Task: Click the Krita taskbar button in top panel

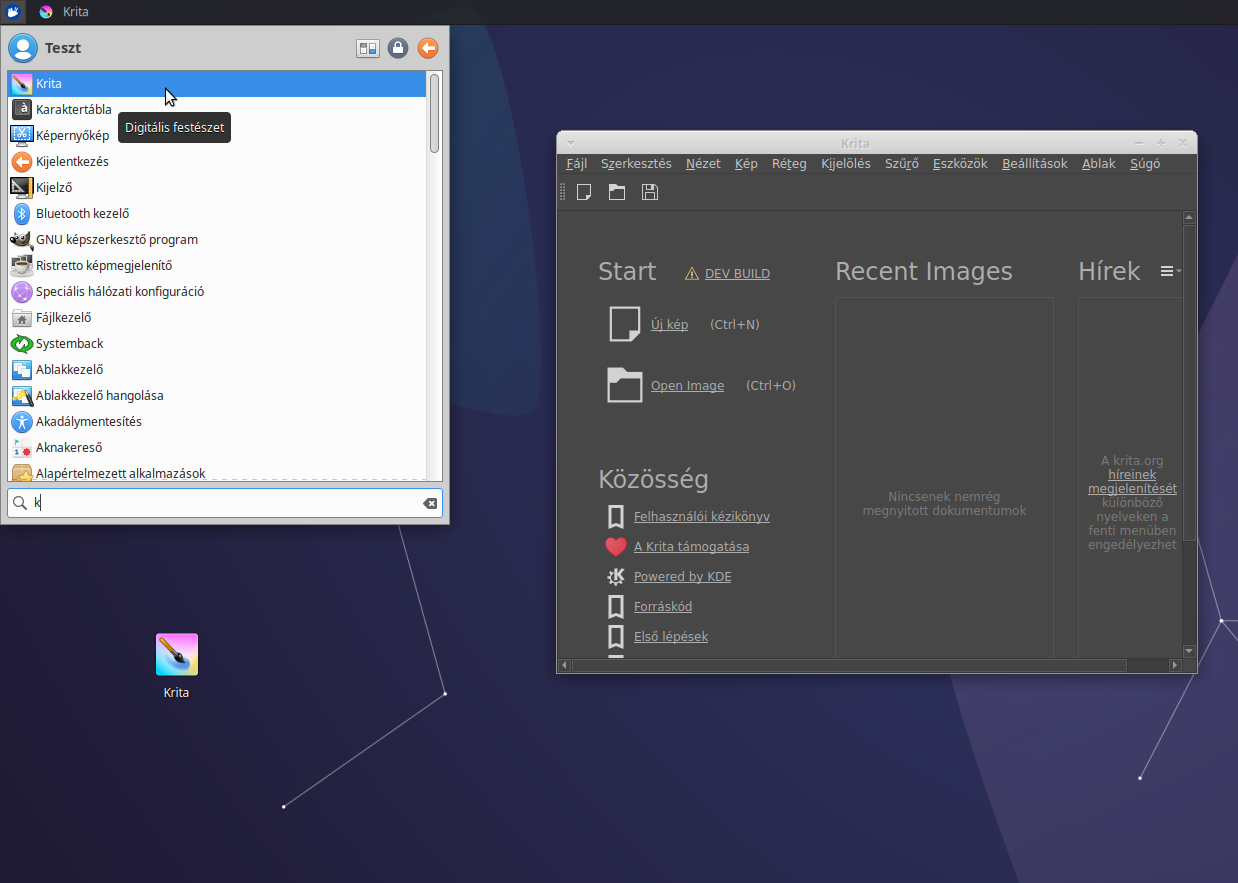Action: (x=64, y=12)
